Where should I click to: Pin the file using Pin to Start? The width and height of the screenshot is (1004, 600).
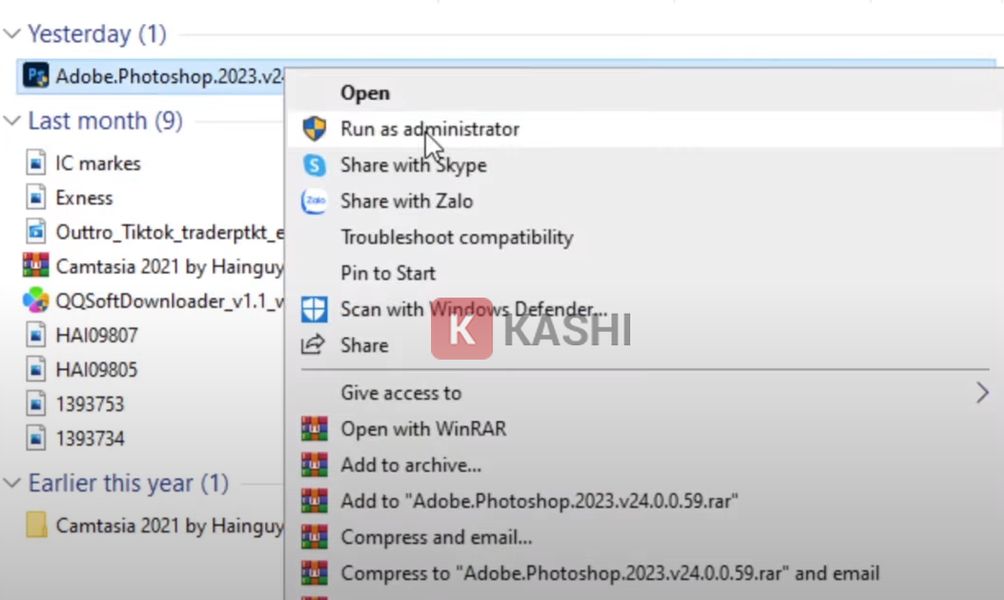click(x=388, y=273)
